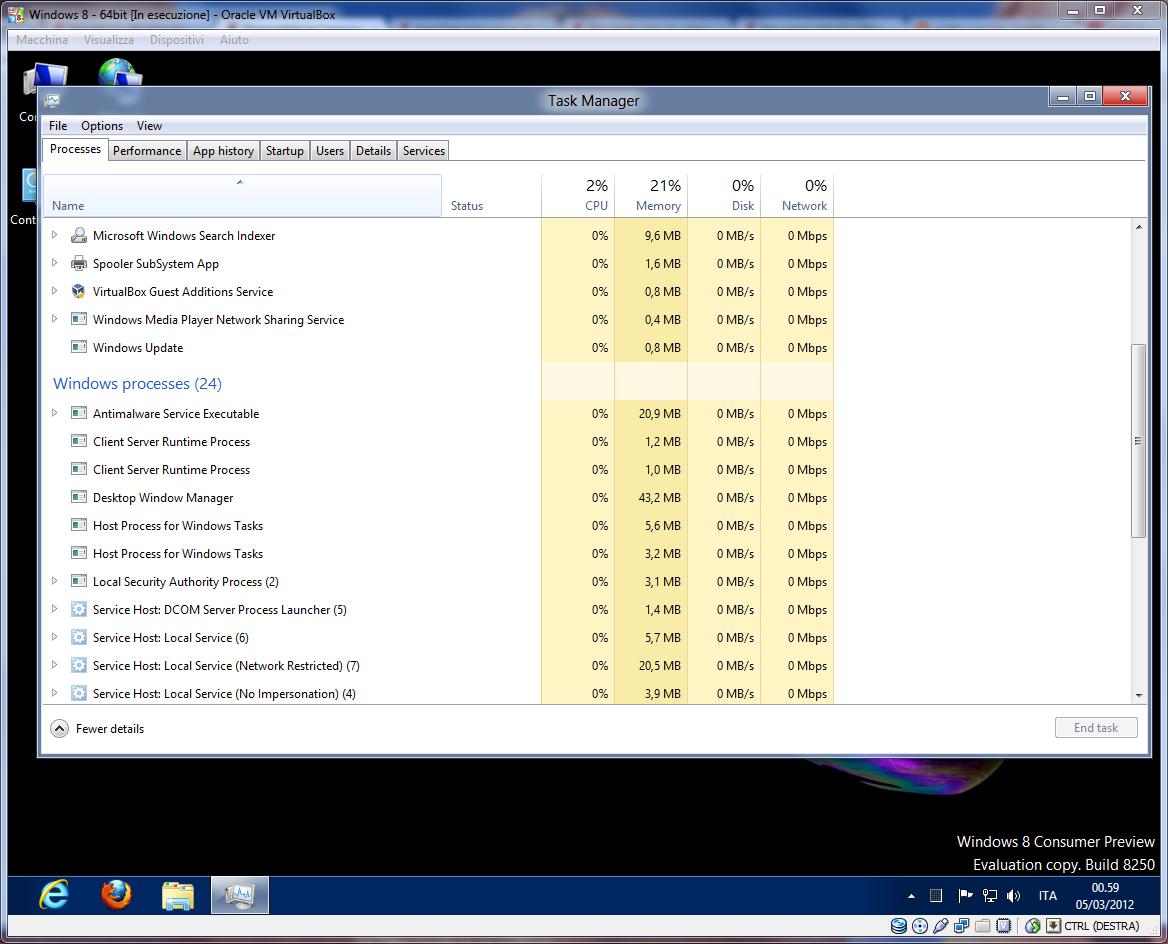Open the Options menu in Task Manager
Screen dimensions: 1168x944
click(102, 126)
